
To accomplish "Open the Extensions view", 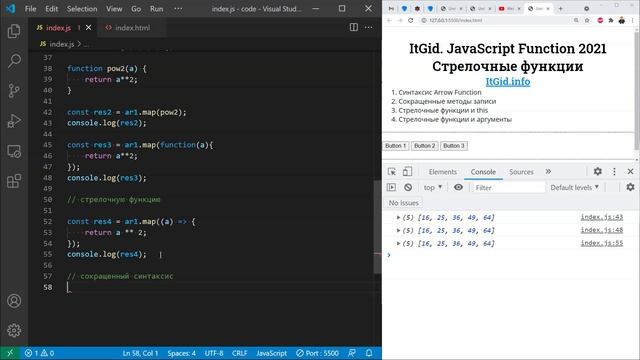I will click(x=14, y=181).
